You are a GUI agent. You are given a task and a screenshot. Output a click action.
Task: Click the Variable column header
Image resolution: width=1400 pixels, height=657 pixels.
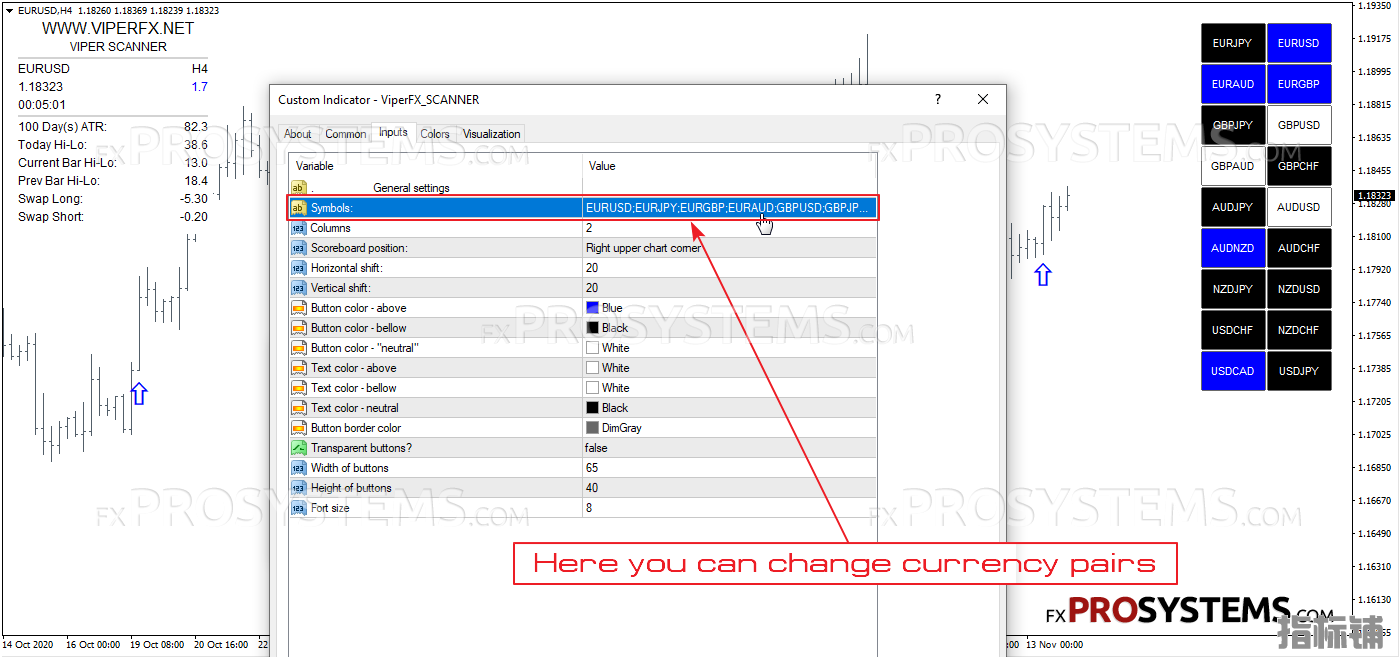point(435,166)
